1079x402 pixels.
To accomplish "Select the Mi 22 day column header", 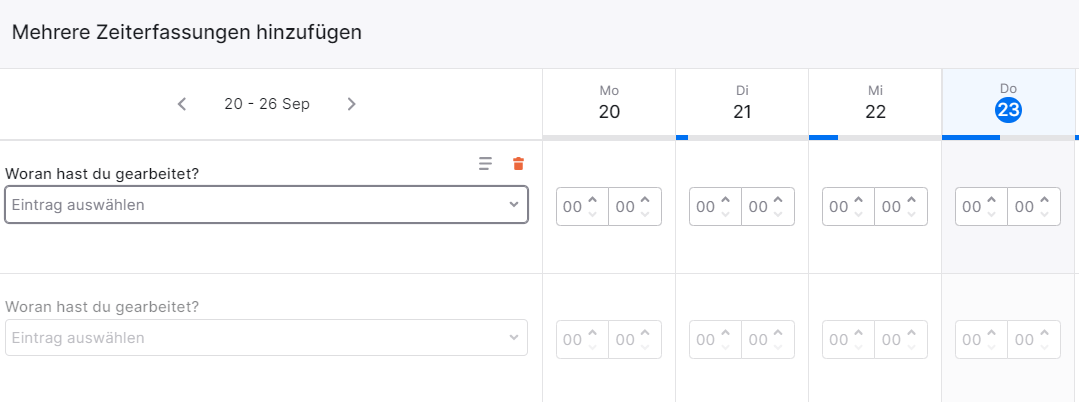I will tap(875, 103).
